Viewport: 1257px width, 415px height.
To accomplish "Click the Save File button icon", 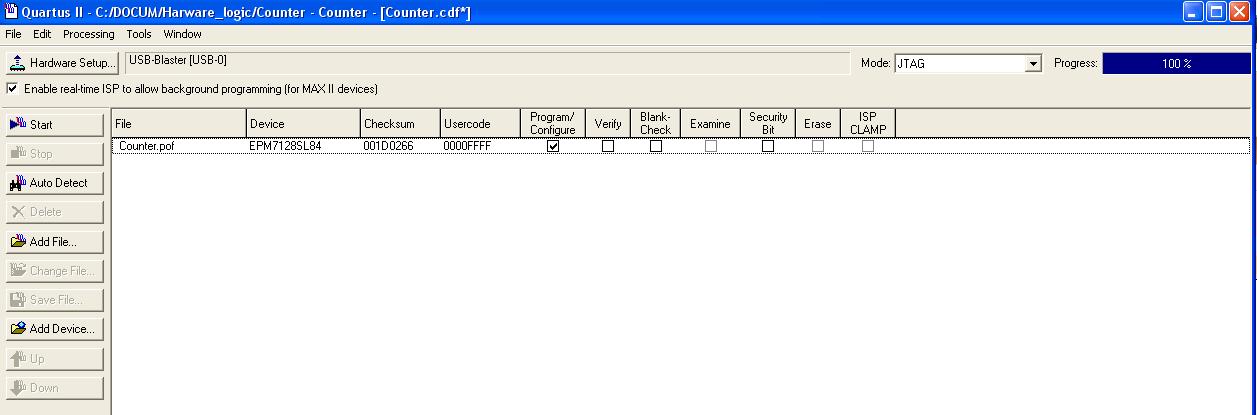I will click(18, 300).
